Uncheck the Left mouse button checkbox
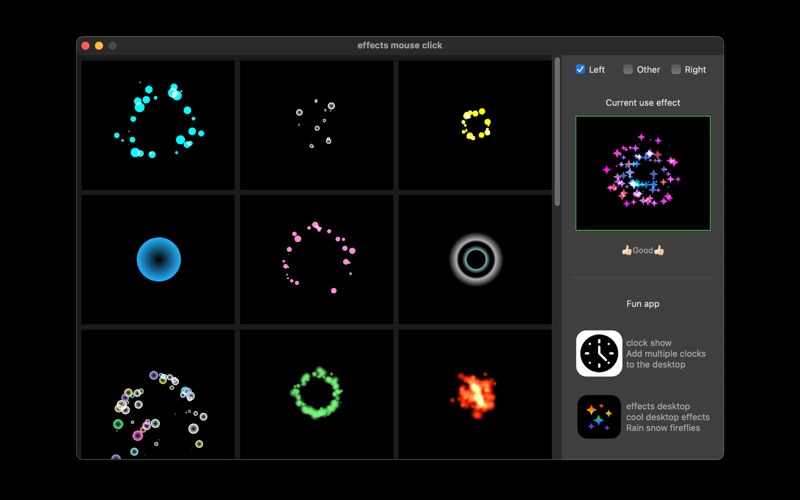 [581, 70]
